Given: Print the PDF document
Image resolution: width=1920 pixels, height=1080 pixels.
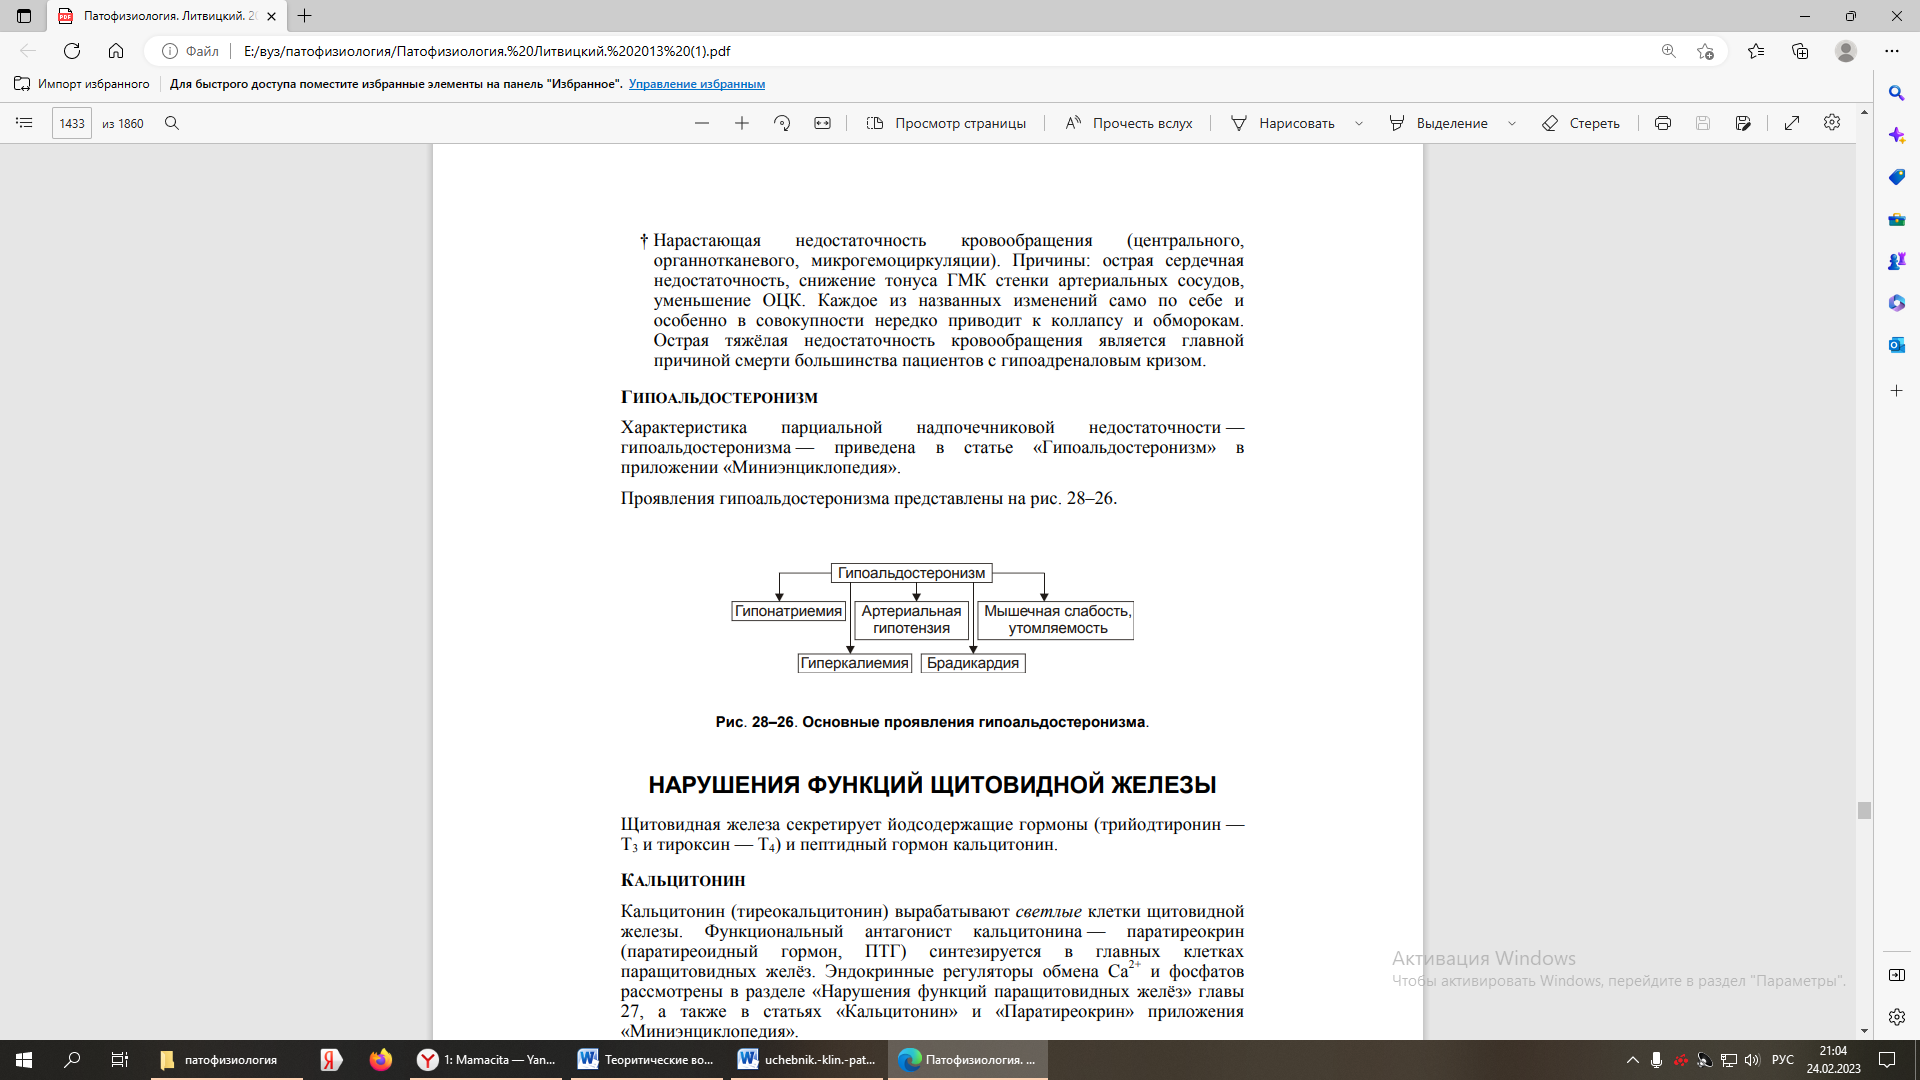Looking at the screenshot, I should 1663,123.
